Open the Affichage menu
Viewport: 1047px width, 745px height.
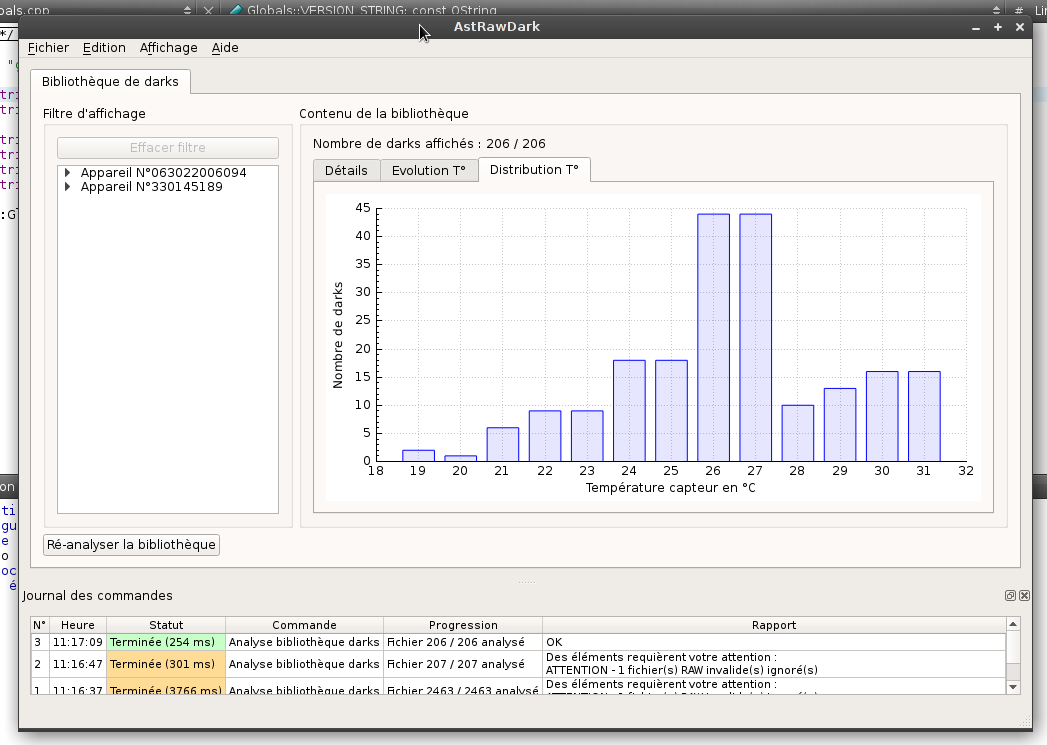(168, 47)
